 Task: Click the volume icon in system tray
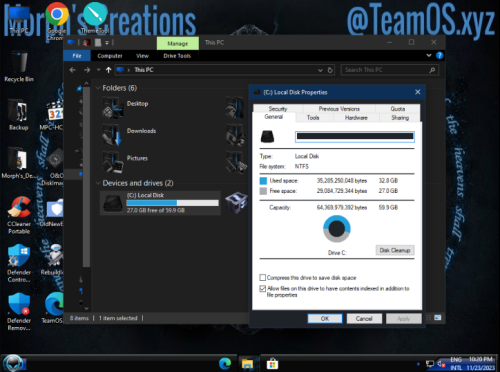(441, 364)
